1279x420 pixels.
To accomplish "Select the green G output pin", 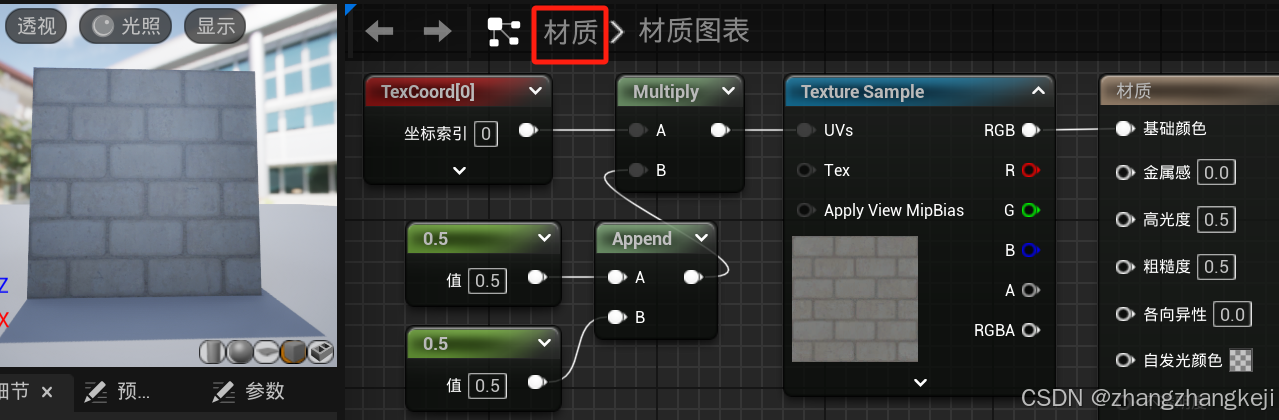I will coord(1031,210).
